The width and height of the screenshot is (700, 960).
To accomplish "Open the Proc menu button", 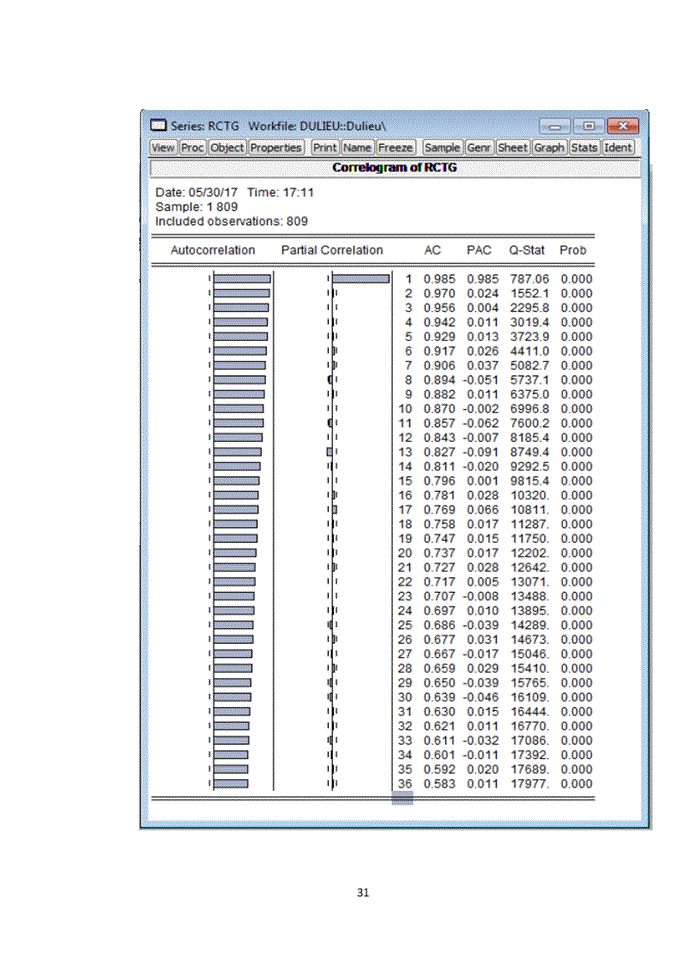I will click(192, 147).
